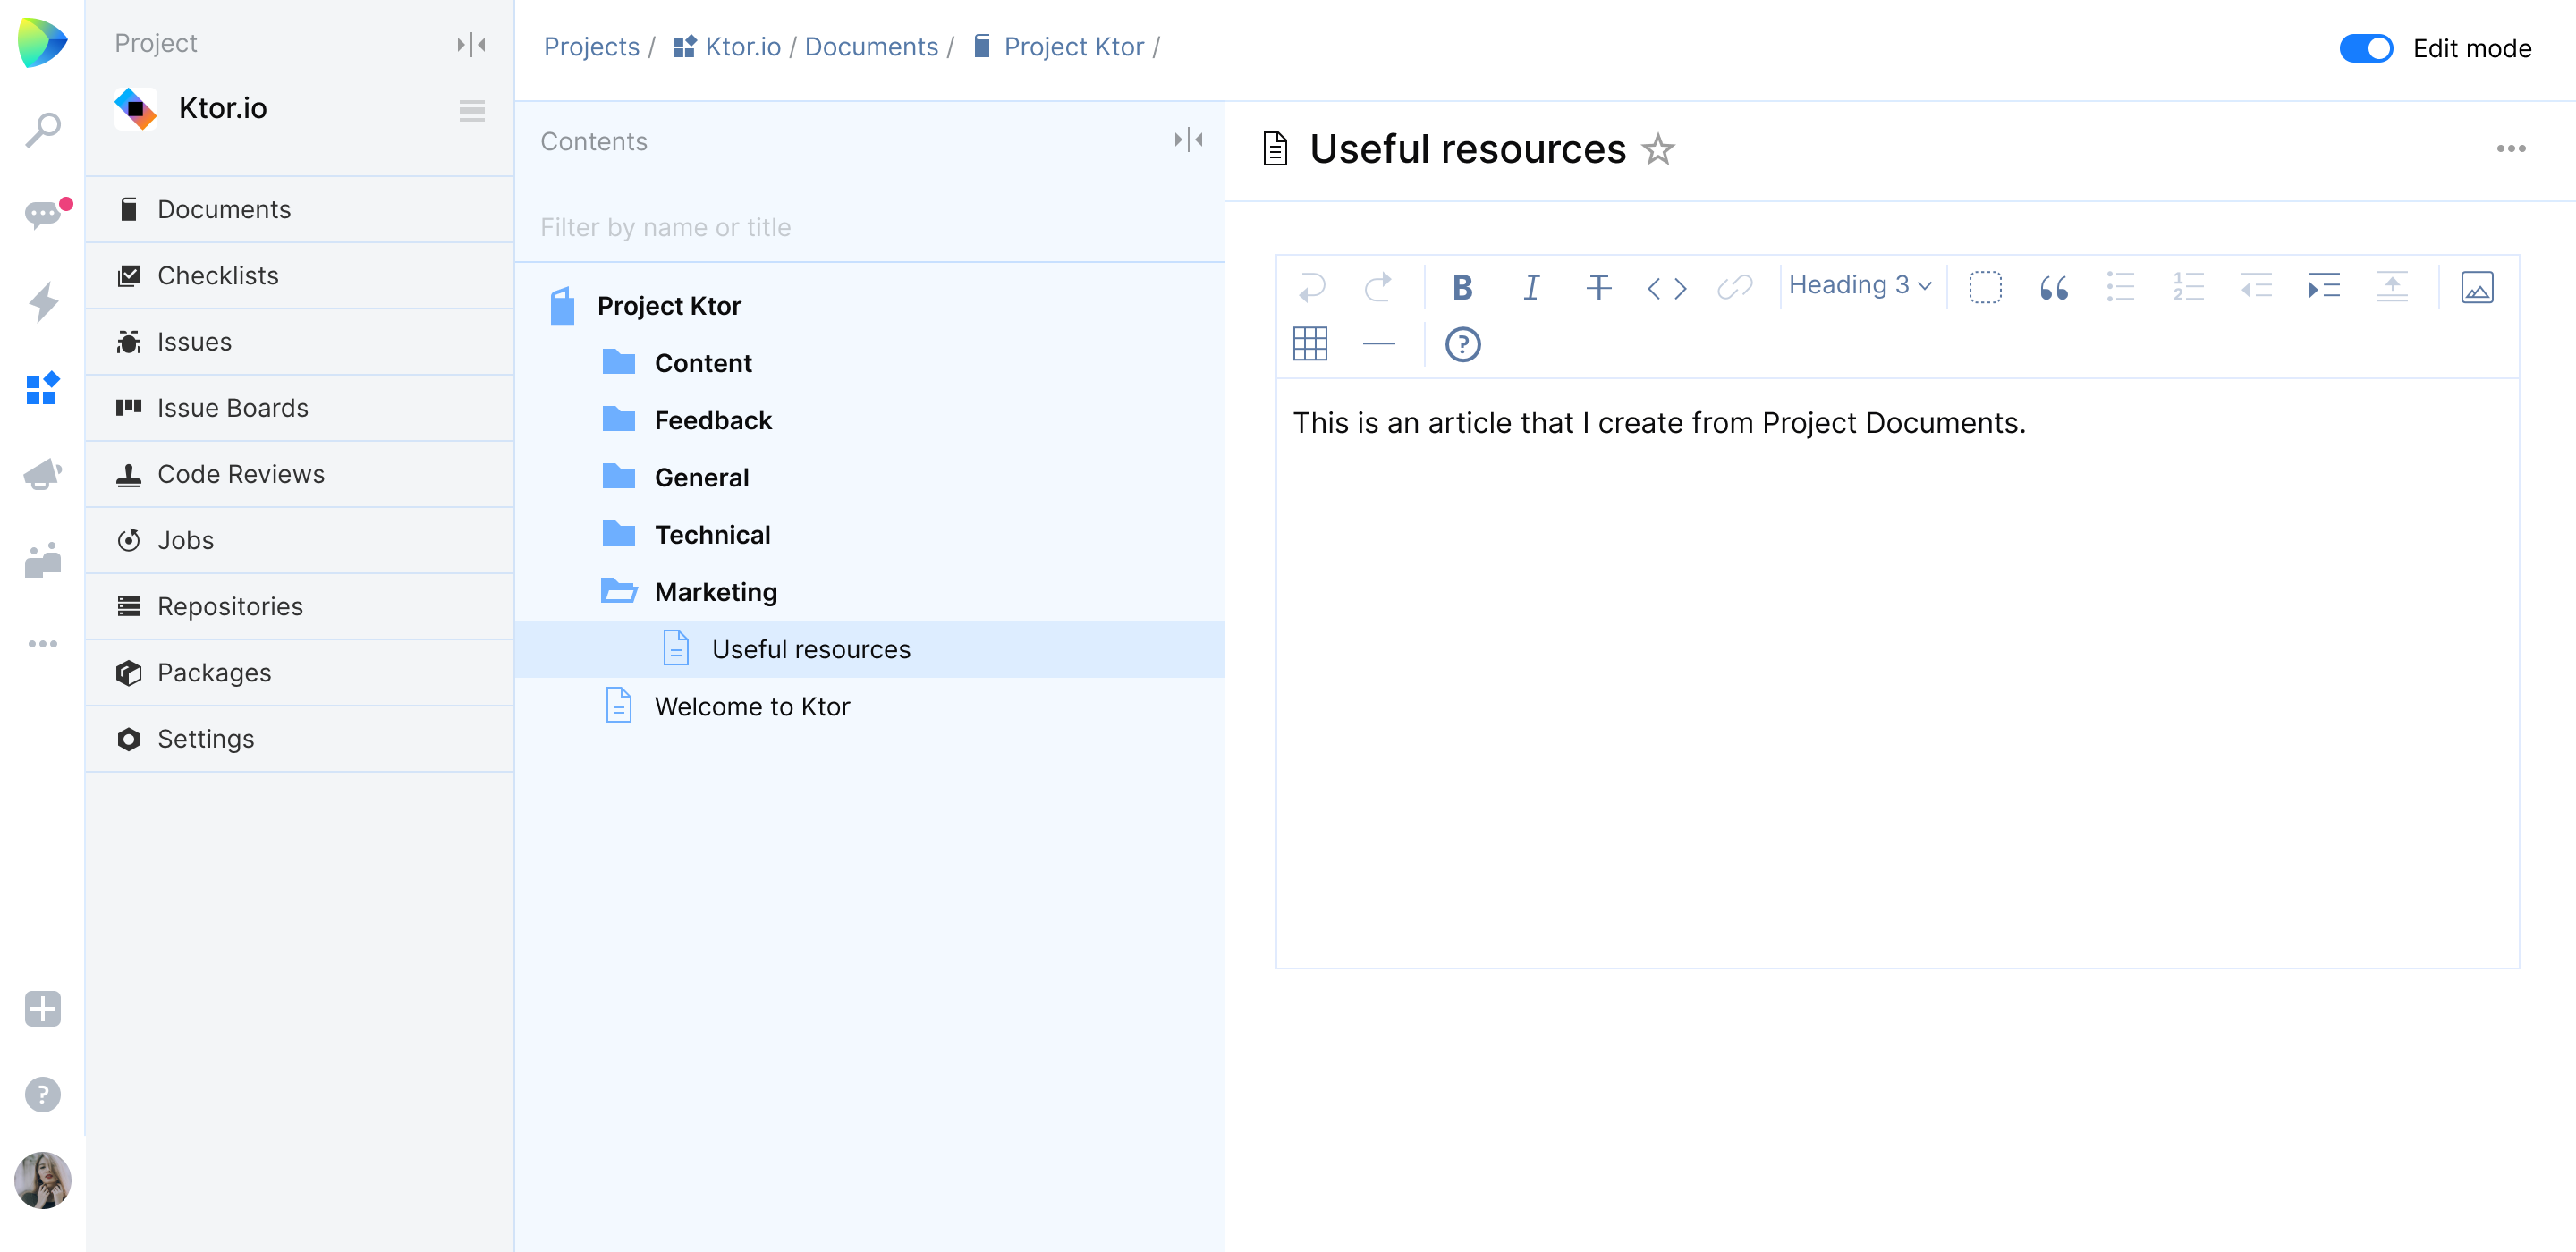This screenshot has height=1252, width=2576.
Task: Open Issue Boards in project menu
Action: pos(299,408)
